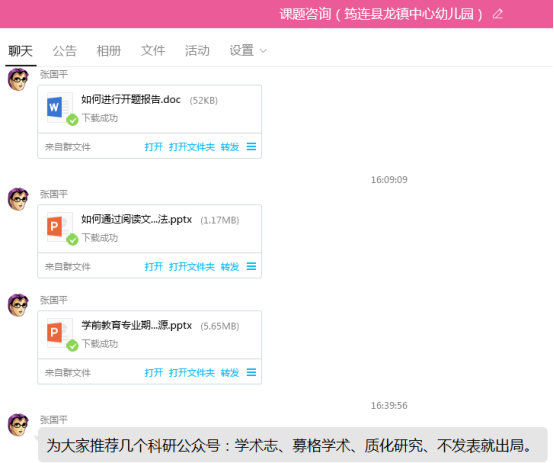Click the Word icon of 如何进行开题报告.doc
Viewport: 554px width, 463px height.
(x=60, y=107)
